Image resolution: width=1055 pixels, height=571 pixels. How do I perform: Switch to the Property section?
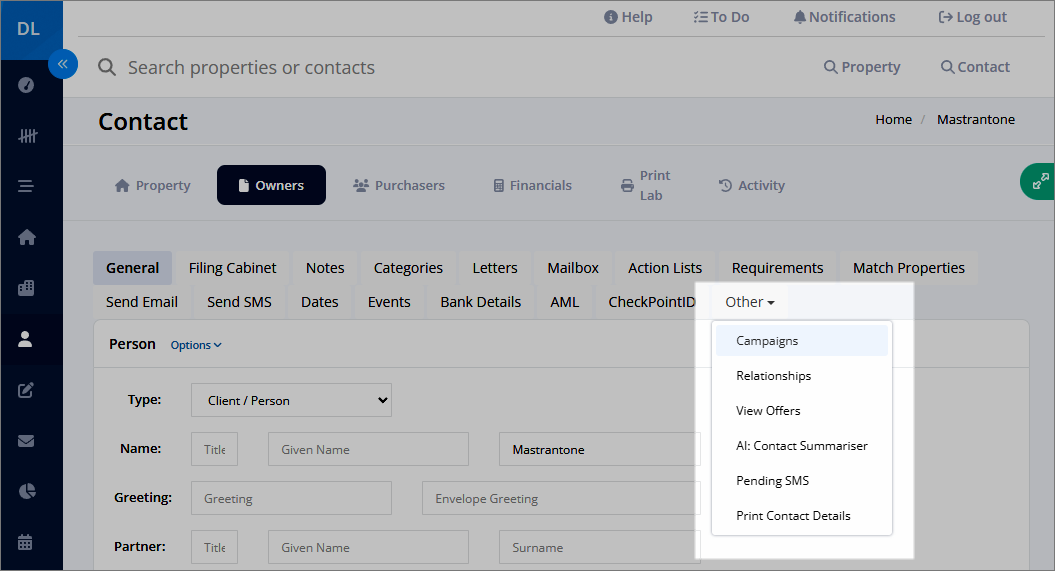153,185
